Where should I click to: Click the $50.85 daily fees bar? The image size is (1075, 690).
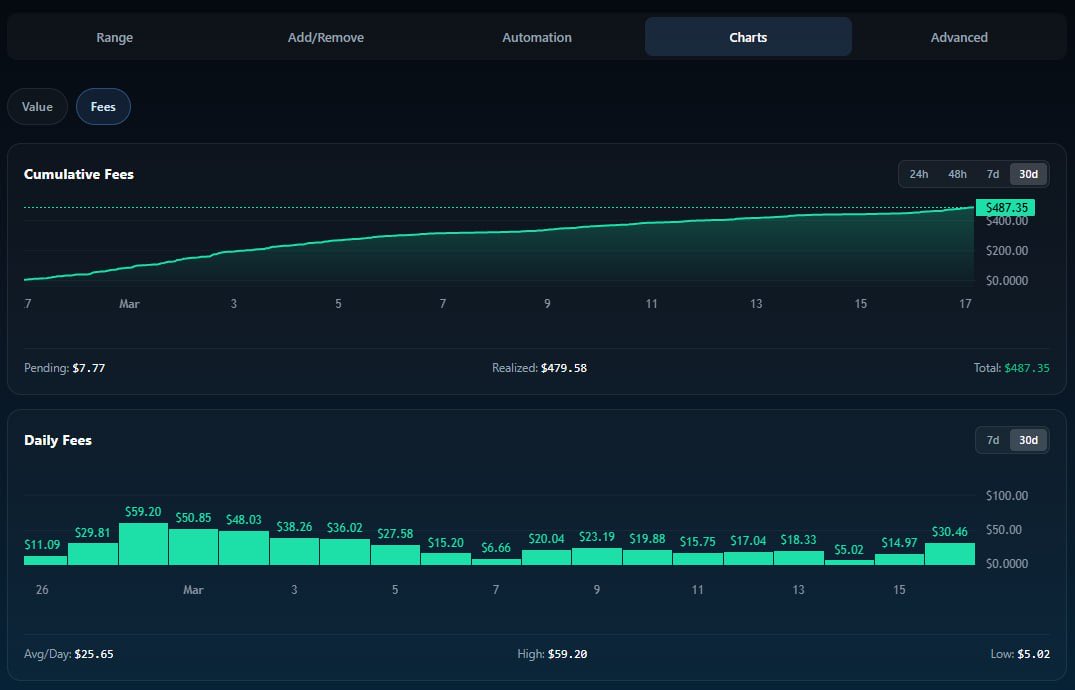point(193,547)
